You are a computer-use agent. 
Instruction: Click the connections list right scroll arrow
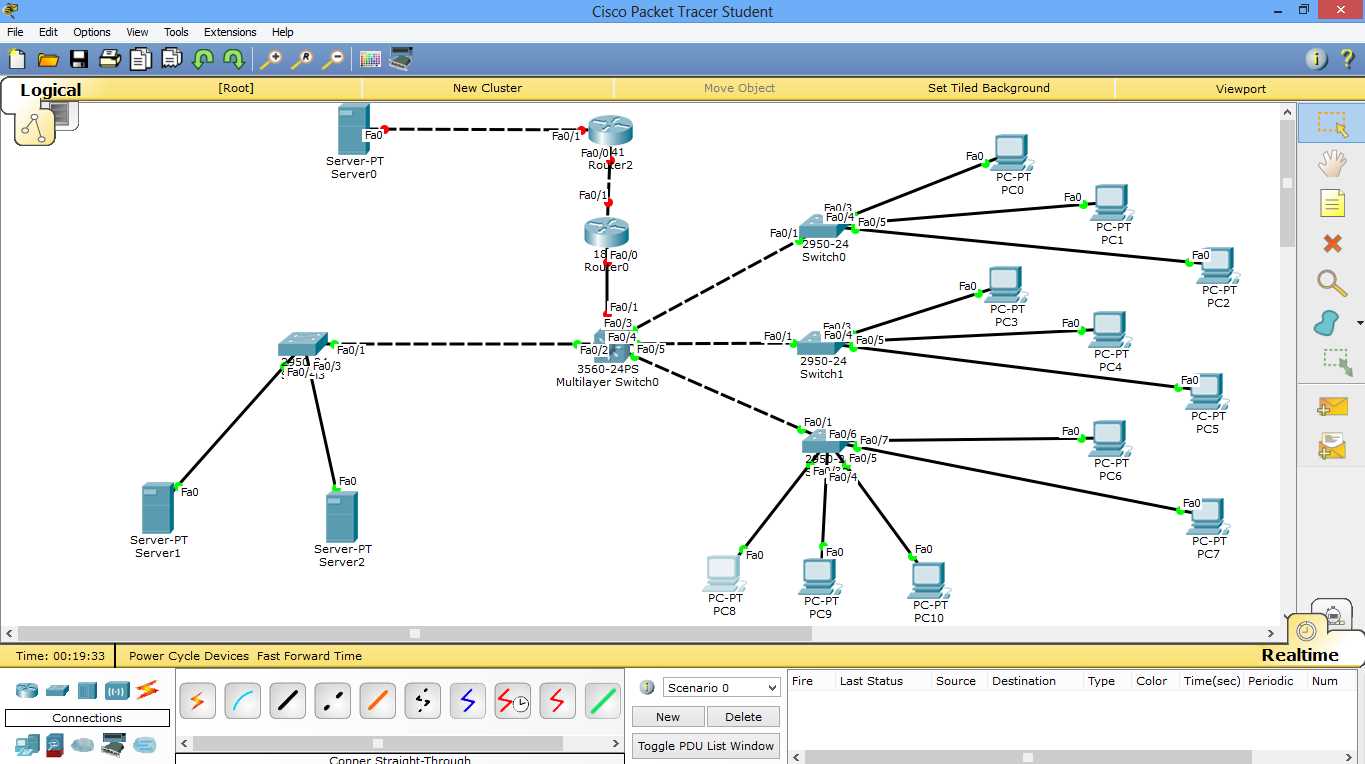point(616,743)
